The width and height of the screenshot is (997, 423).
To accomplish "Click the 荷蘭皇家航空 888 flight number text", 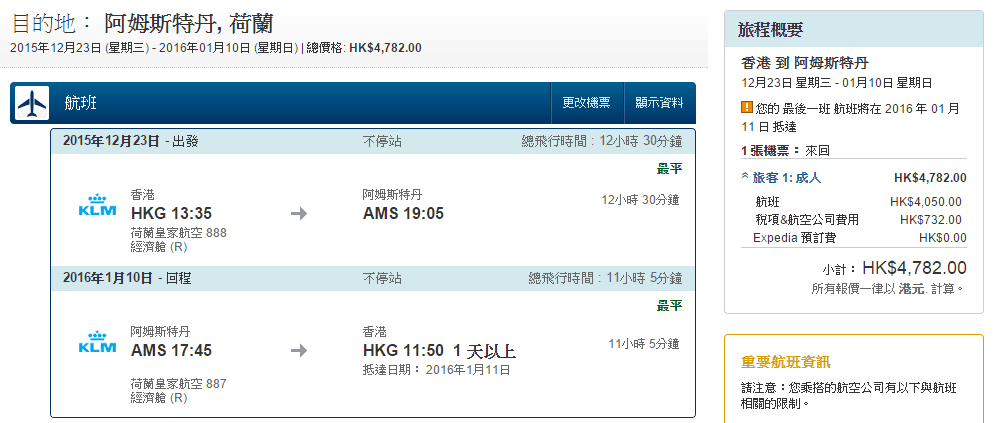I will tap(178, 232).
